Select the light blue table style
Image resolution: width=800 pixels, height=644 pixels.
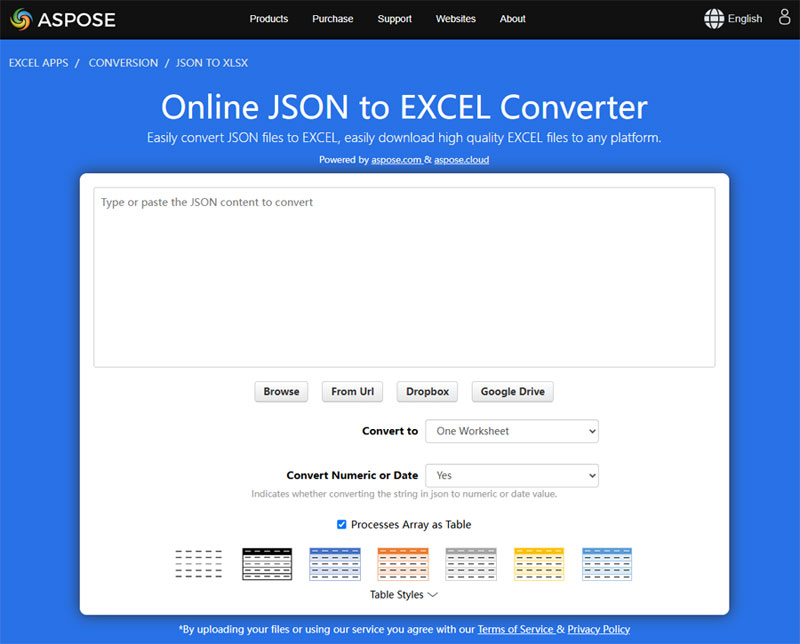coord(607,564)
